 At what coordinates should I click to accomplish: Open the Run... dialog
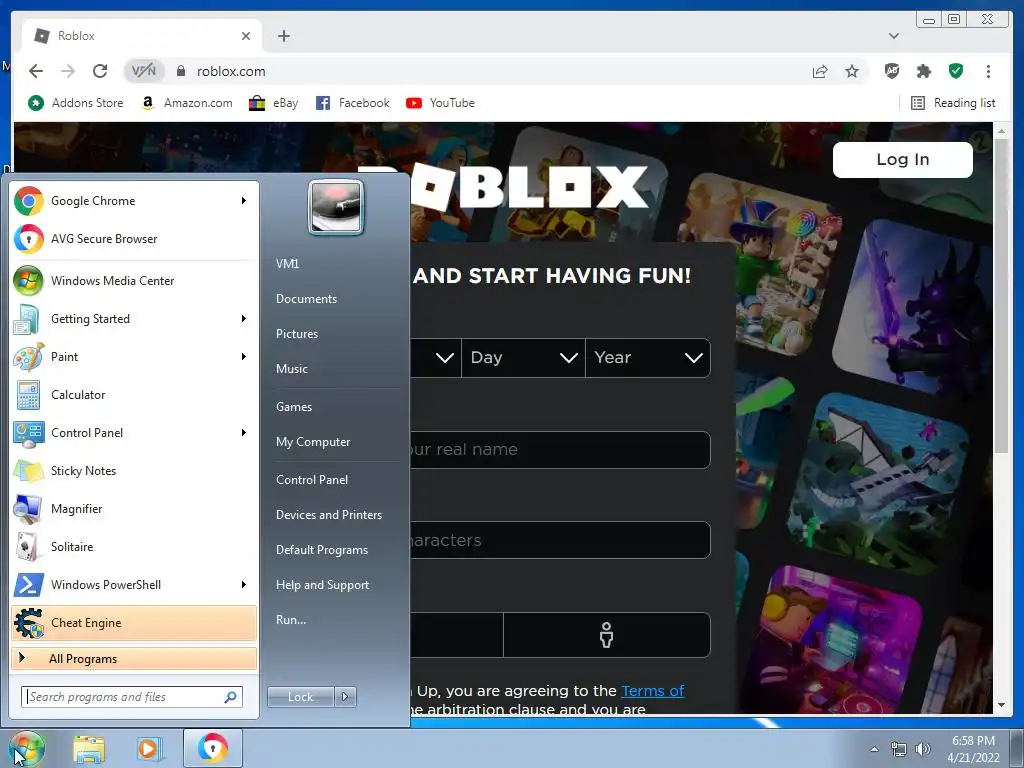tap(291, 620)
